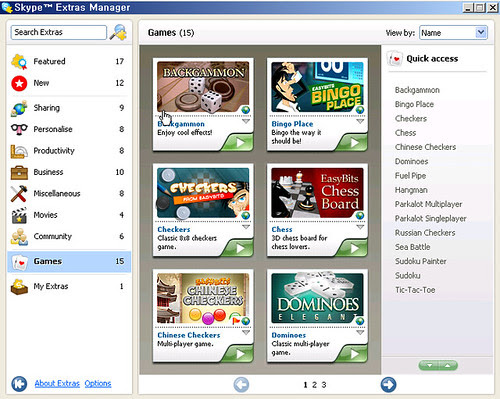The height and width of the screenshot is (399, 500).
Task: Select the New category red star icon
Action: (x=19, y=83)
